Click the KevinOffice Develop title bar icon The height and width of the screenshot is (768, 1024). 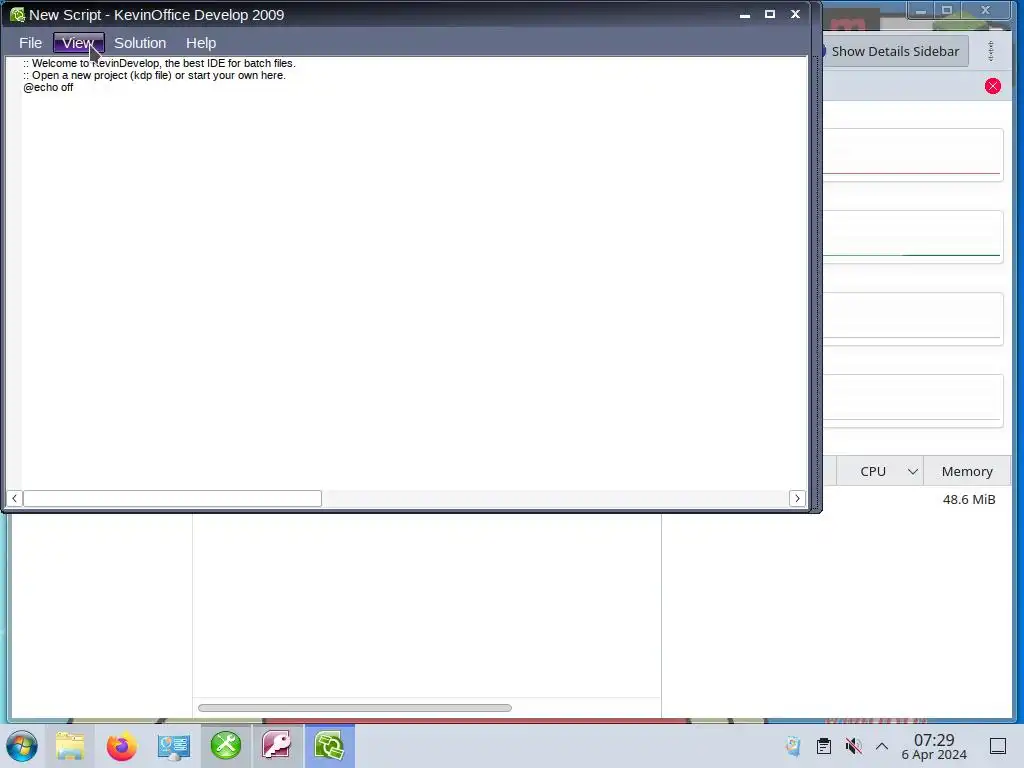(x=17, y=14)
